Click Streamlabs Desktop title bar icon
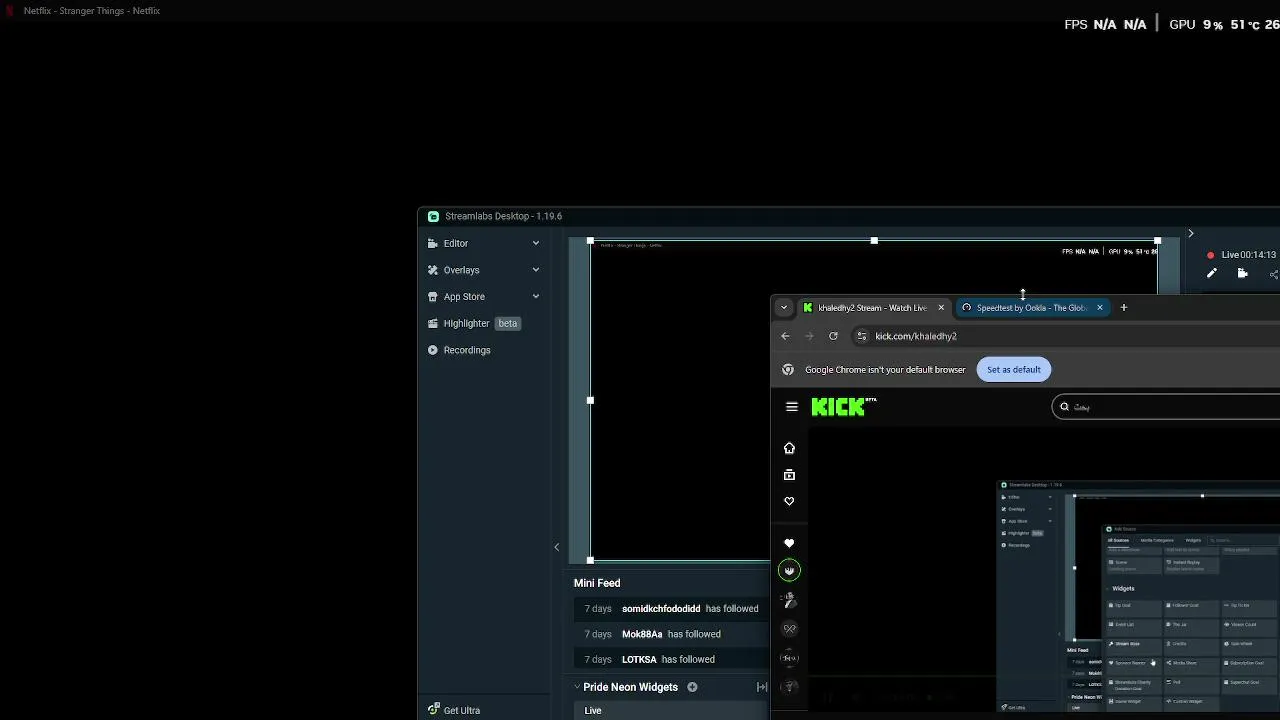 click(433, 216)
